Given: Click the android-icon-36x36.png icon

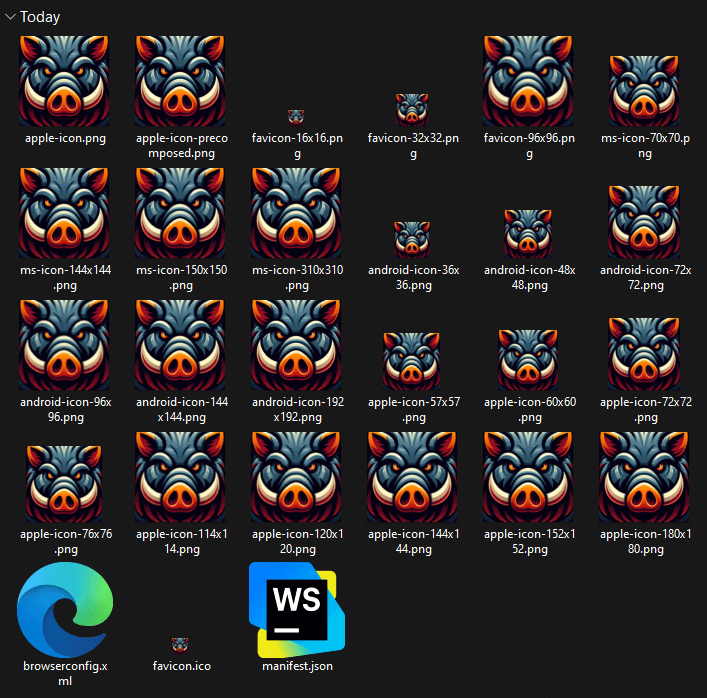Looking at the screenshot, I should pos(412,240).
